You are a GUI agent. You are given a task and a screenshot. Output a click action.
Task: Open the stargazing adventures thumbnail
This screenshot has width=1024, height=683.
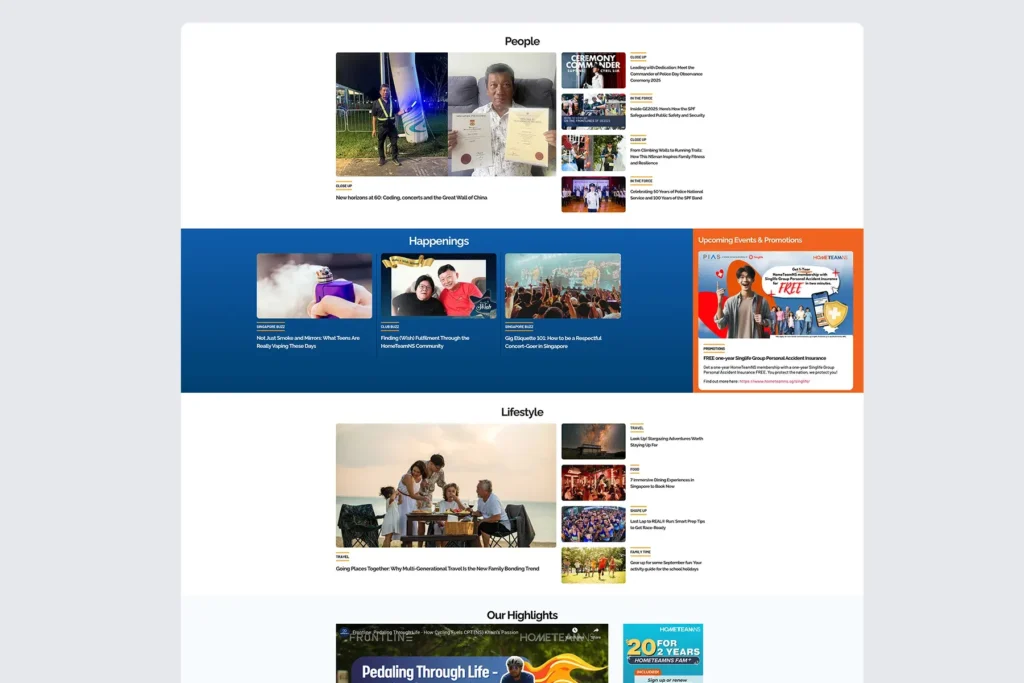coord(593,441)
